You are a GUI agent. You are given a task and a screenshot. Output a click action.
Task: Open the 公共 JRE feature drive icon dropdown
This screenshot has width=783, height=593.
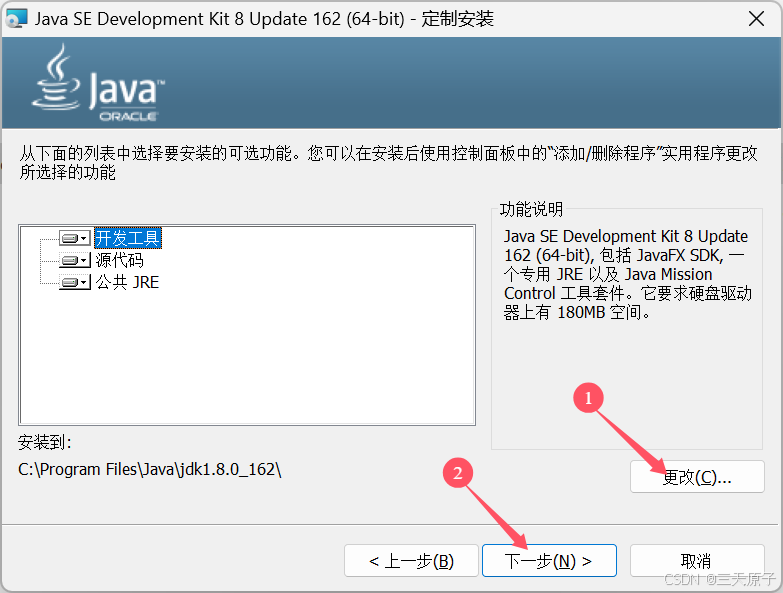pos(75,282)
